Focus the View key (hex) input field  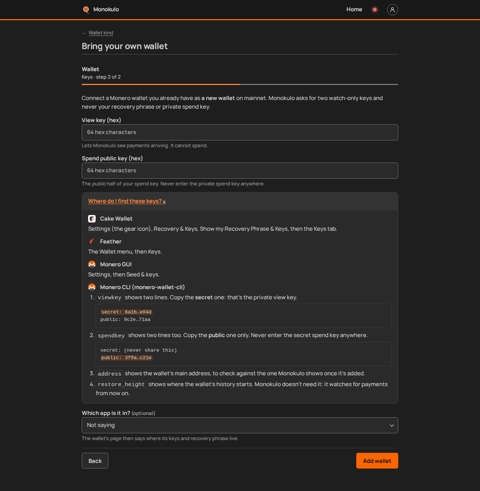tap(240, 132)
